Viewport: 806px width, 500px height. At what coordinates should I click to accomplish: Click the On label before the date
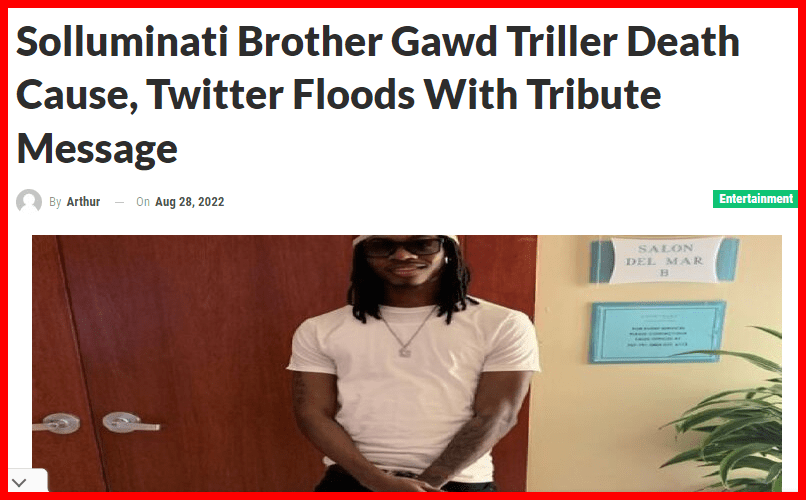coord(143,202)
